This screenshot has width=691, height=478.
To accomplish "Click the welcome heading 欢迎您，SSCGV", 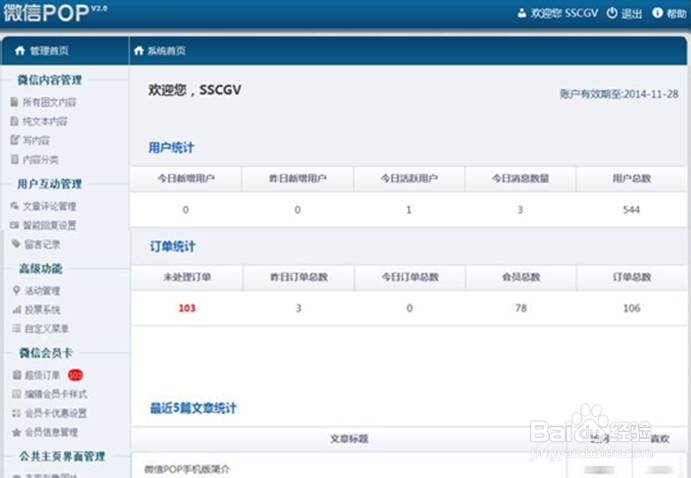I will (194, 90).
